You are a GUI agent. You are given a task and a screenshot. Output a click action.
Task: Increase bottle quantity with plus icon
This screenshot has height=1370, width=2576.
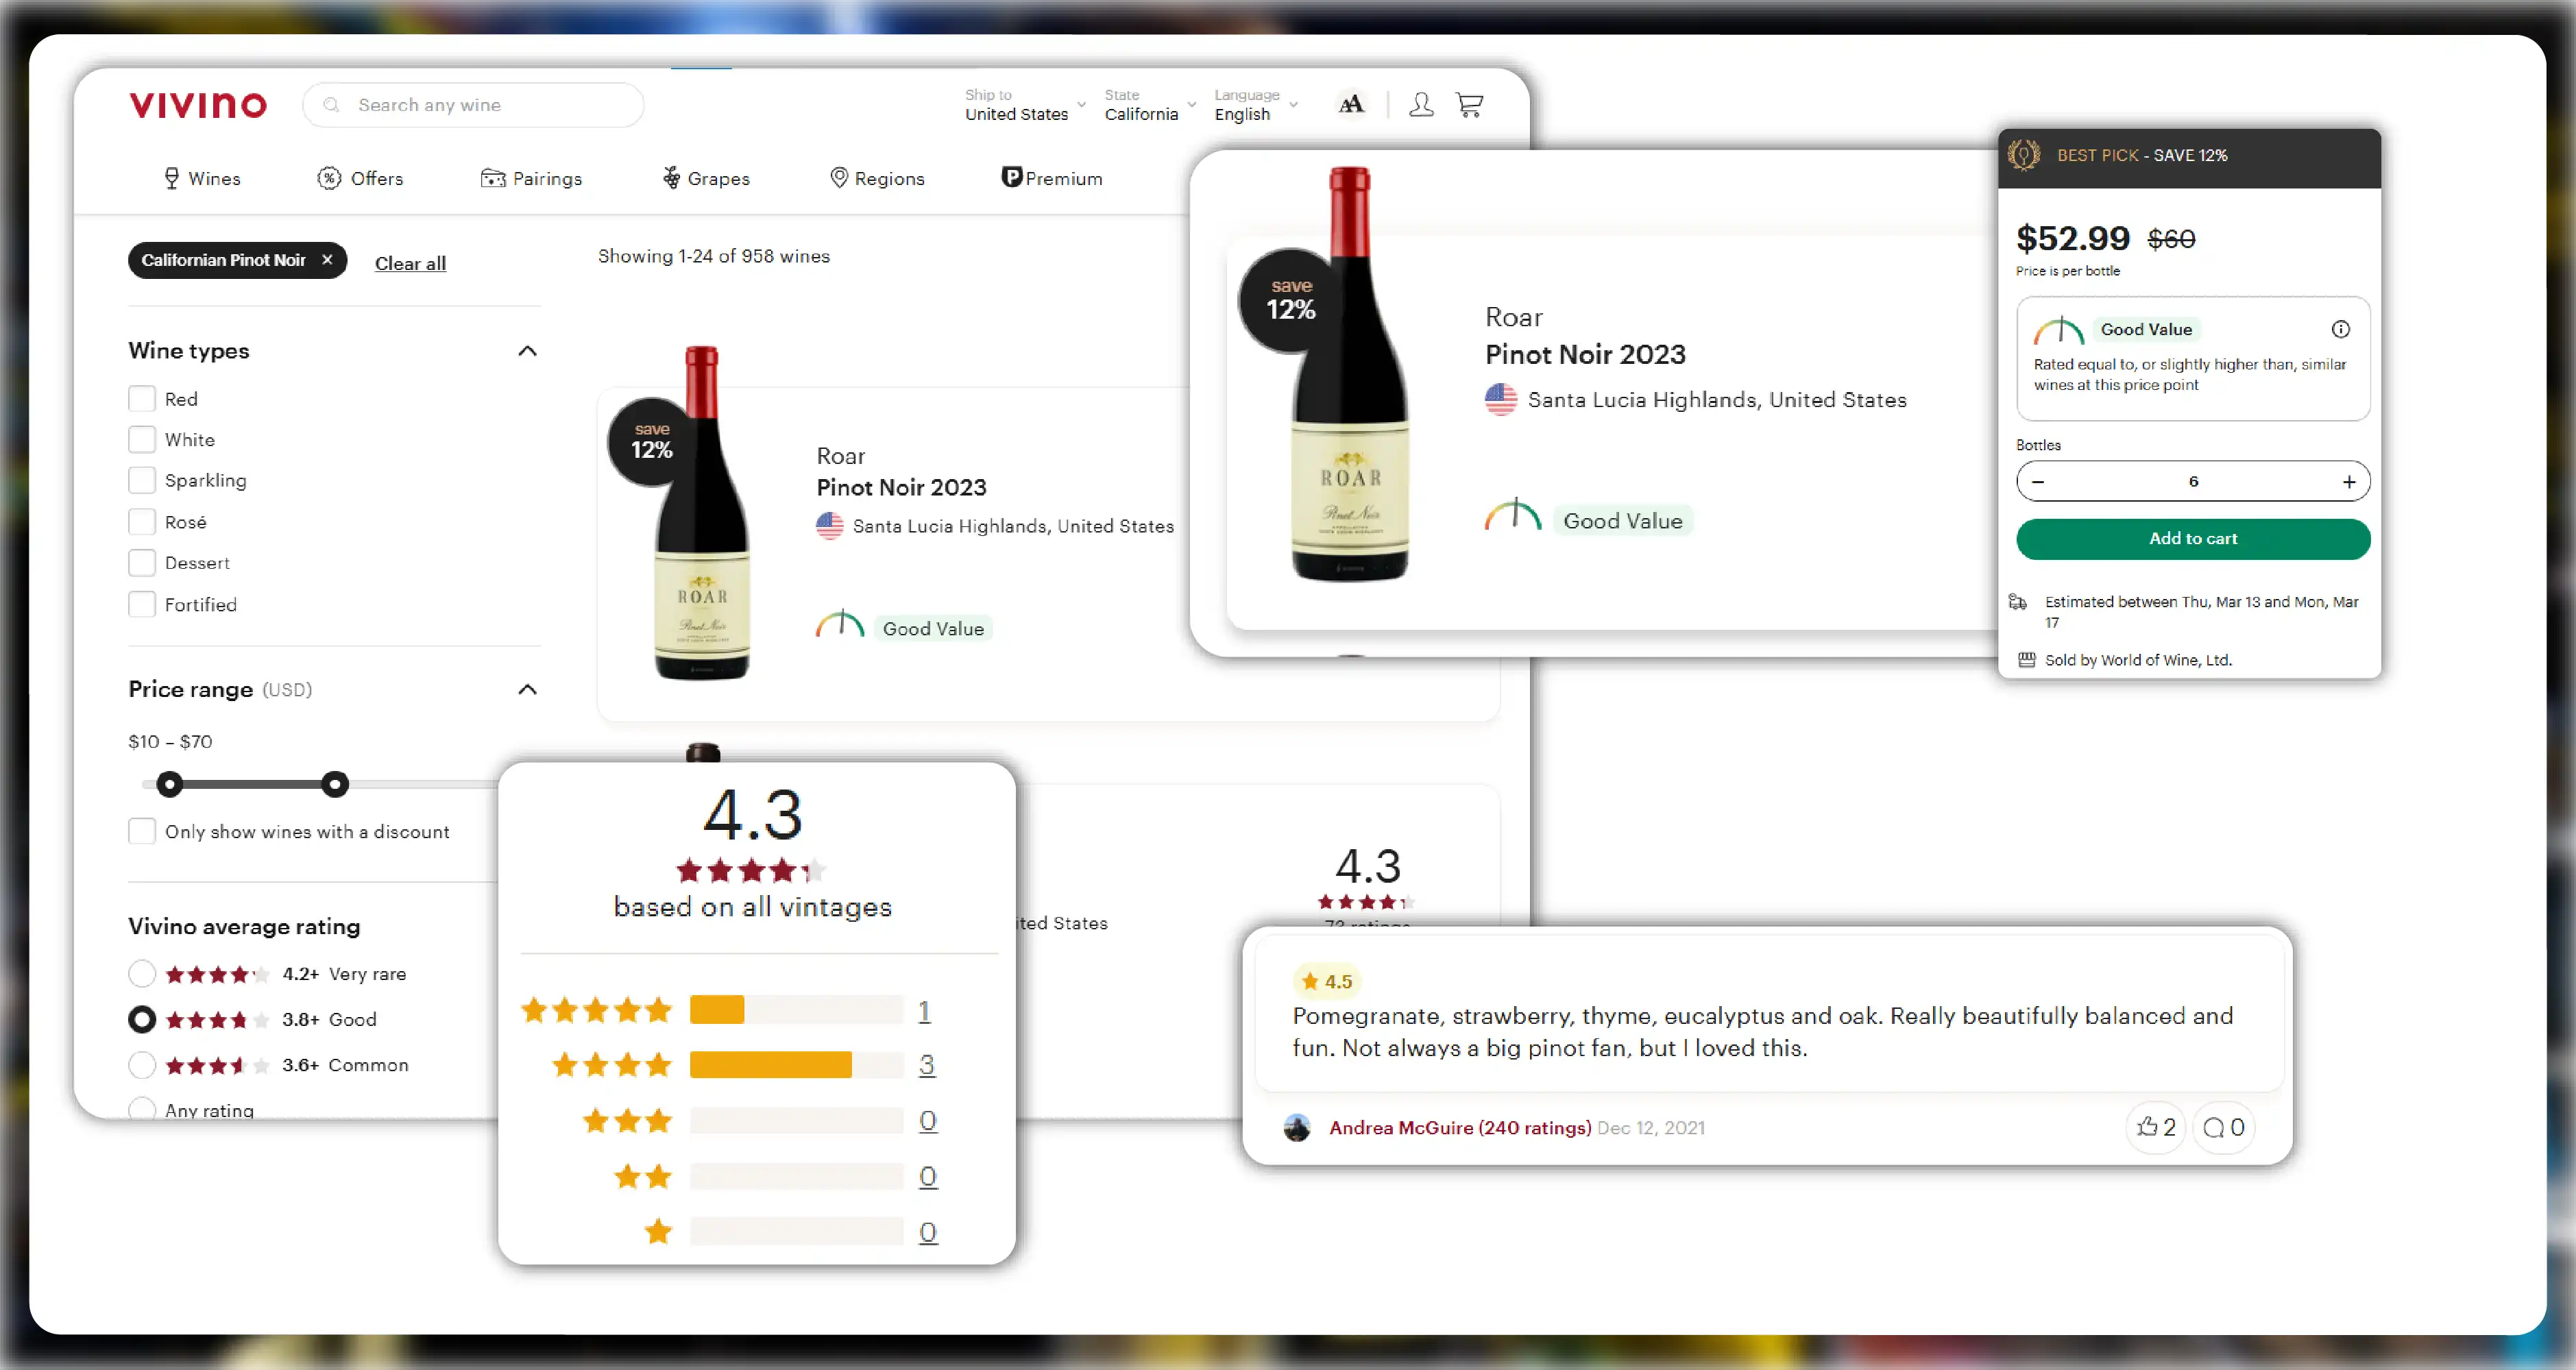click(2349, 482)
